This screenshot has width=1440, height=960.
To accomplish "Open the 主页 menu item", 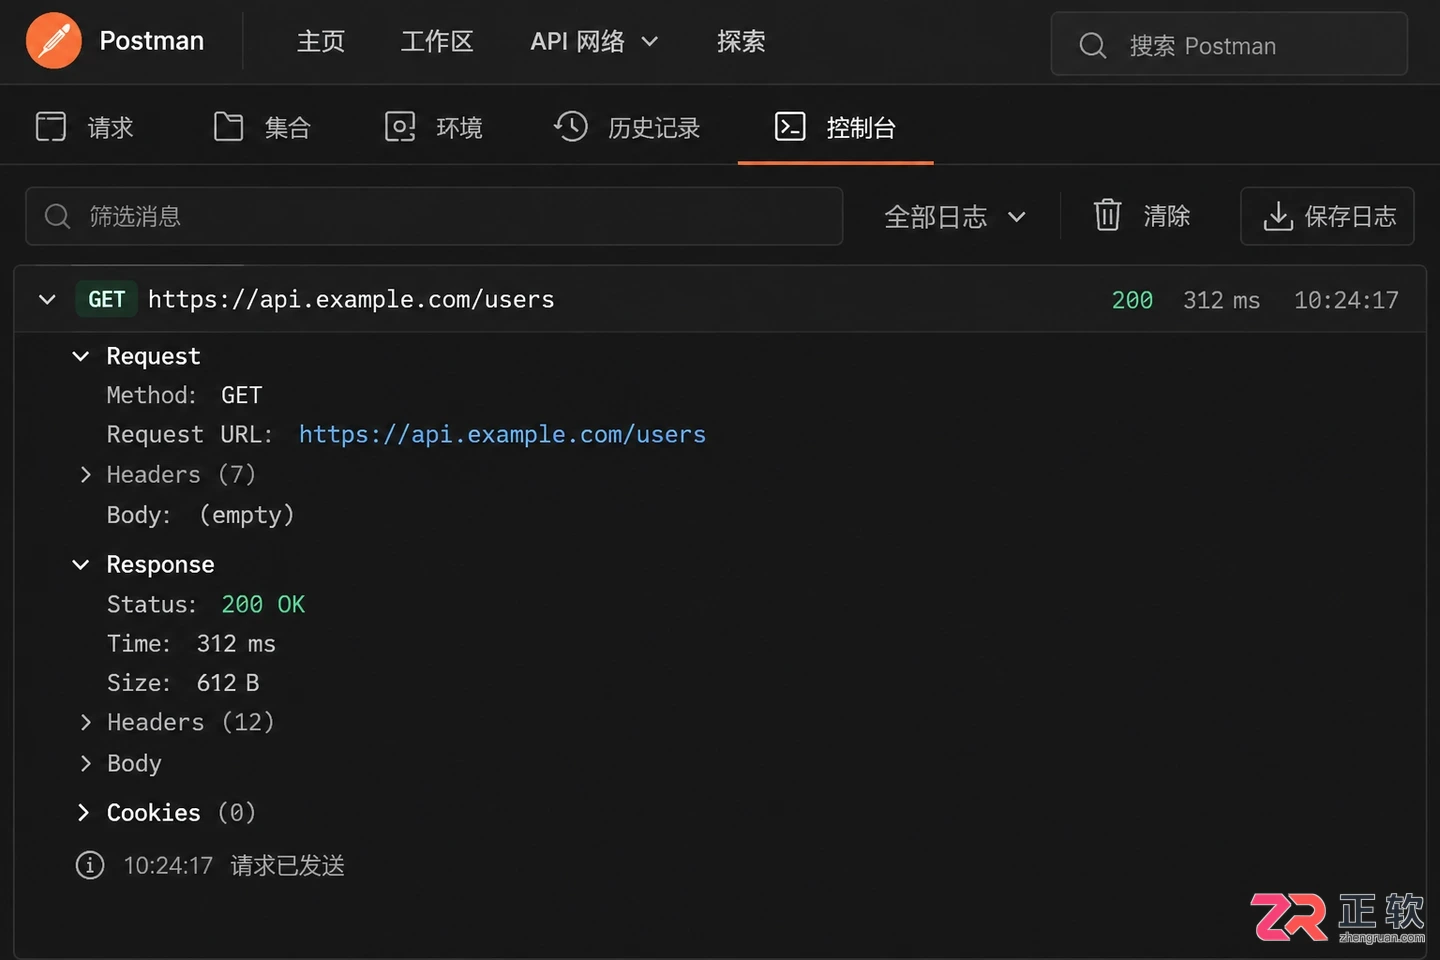I will 321,42.
